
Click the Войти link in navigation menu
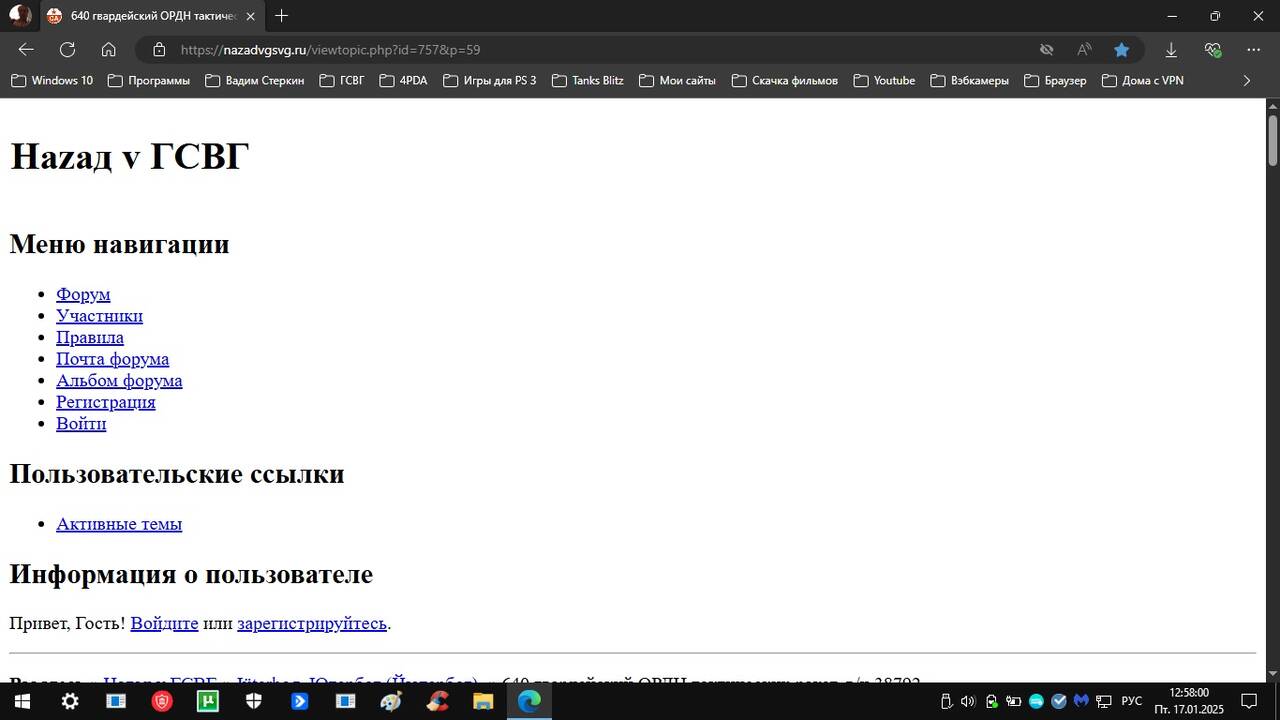point(81,423)
